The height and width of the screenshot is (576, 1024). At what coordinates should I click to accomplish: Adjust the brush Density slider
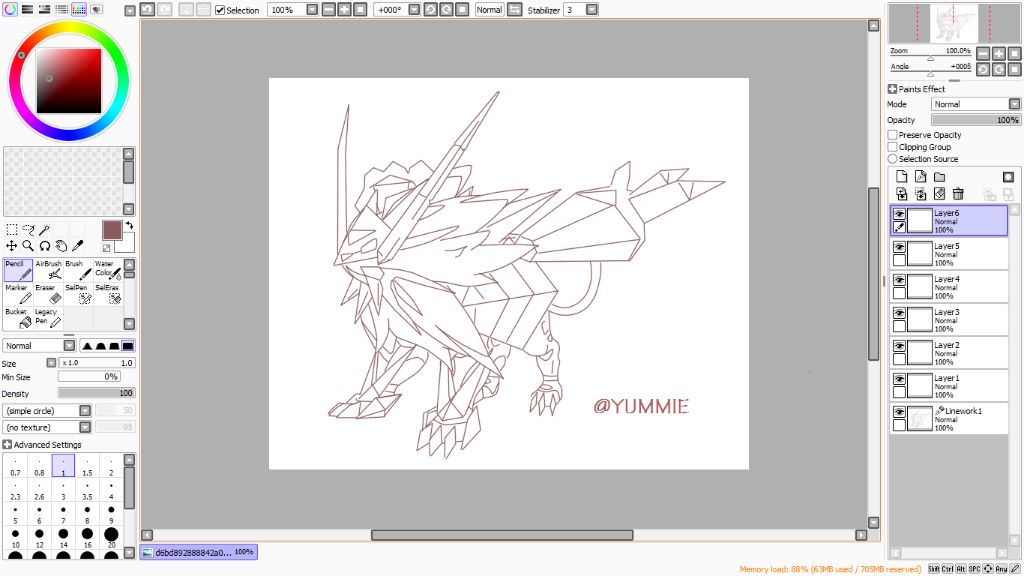[x=96, y=393]
